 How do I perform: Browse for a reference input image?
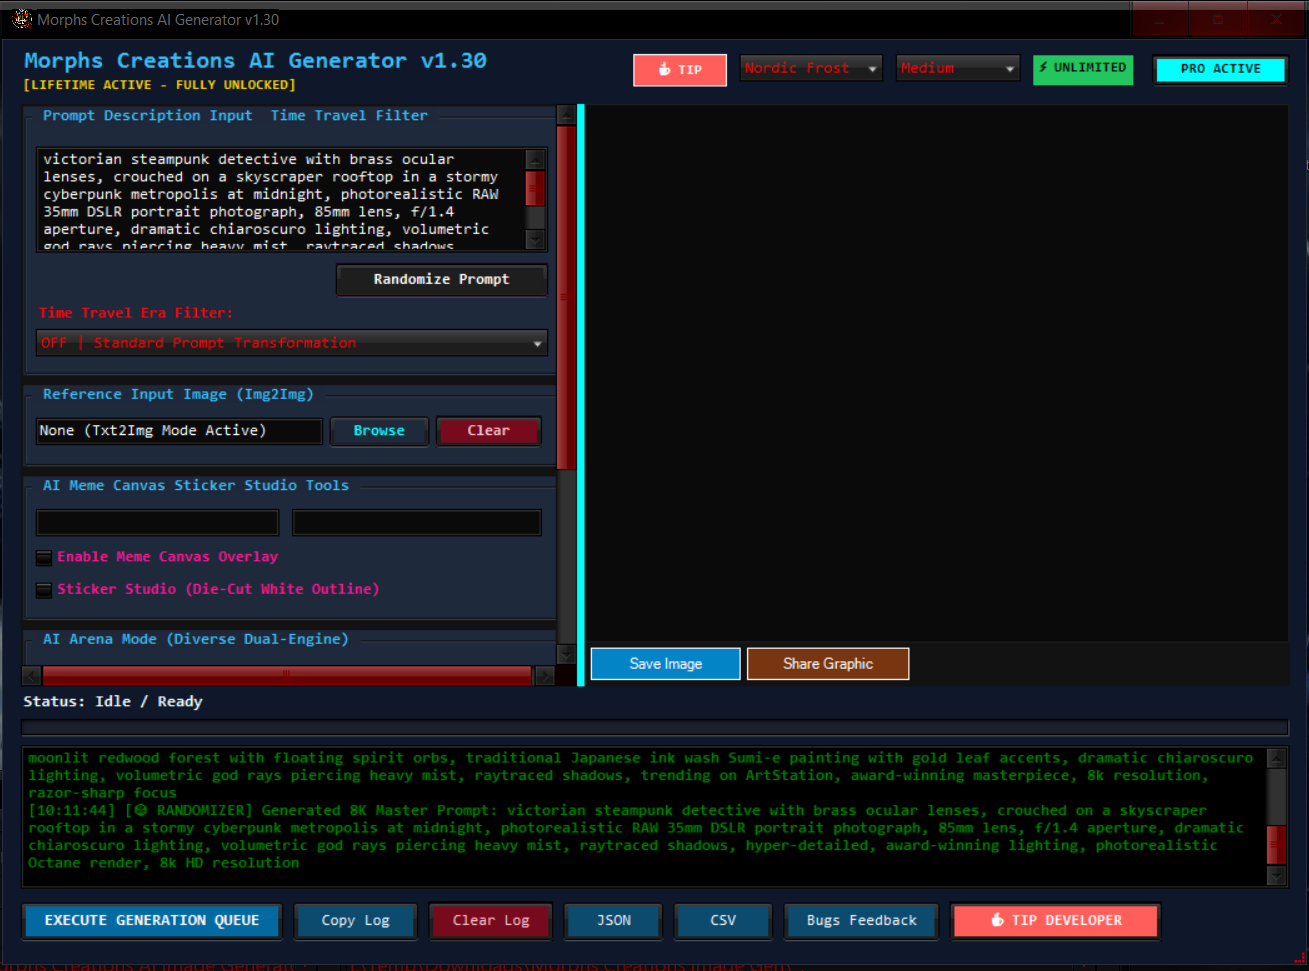(x=379, y=431)
